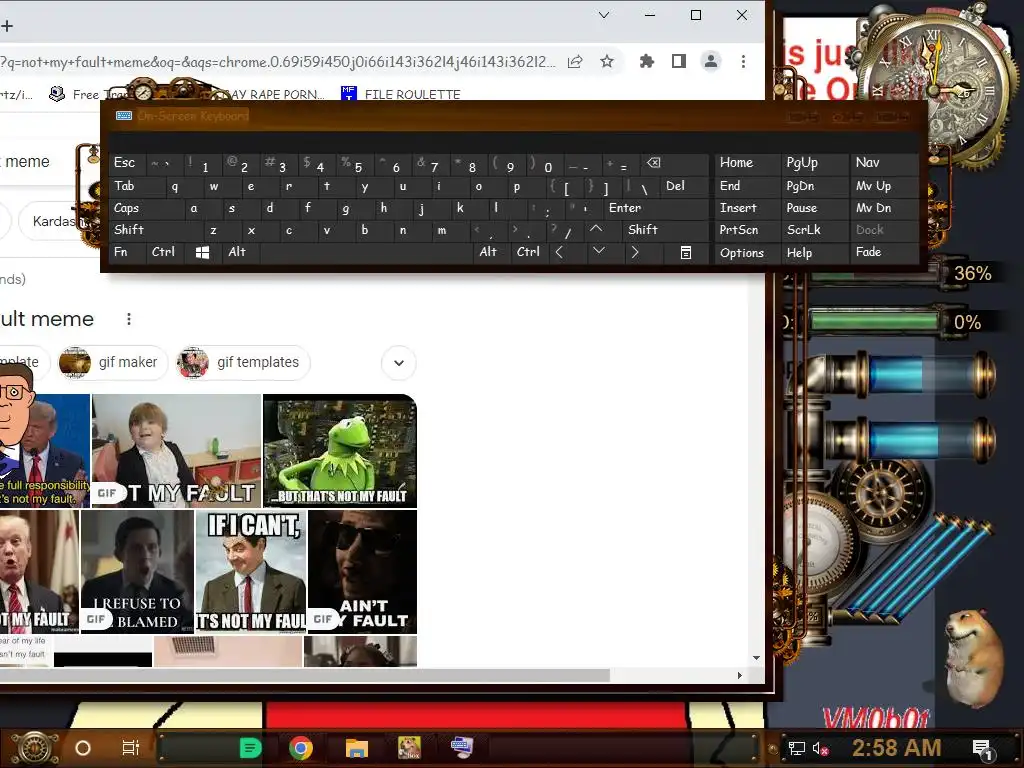The width and height of the screenshot is (1024, 768).
Task: Expand the Chrome tab search chevron
Action: pyautogui.click(x=604, y=15)
